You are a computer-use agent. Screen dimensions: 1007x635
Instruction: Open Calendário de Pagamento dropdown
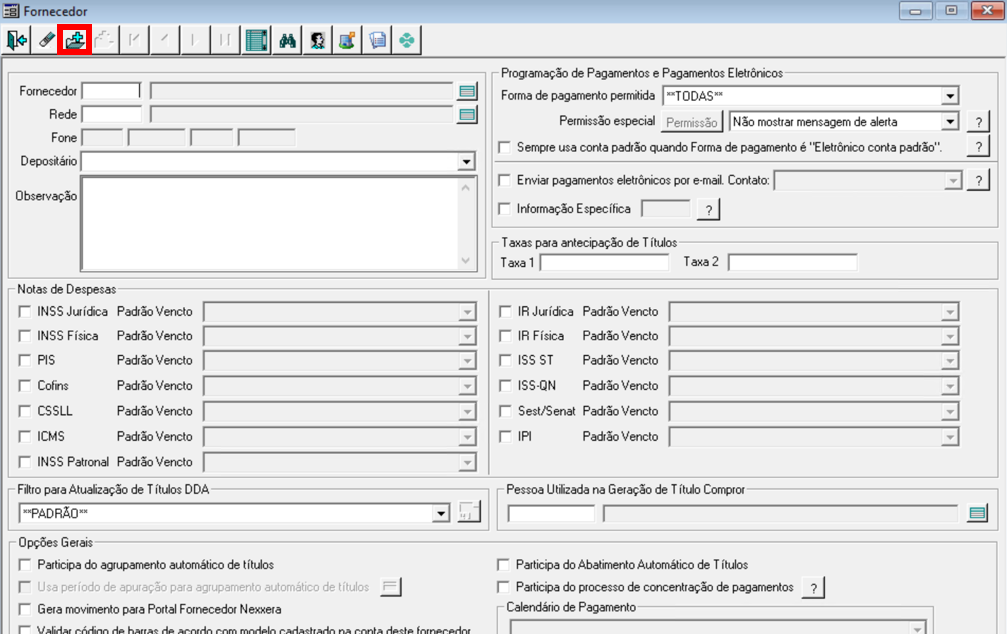[919, 627]
